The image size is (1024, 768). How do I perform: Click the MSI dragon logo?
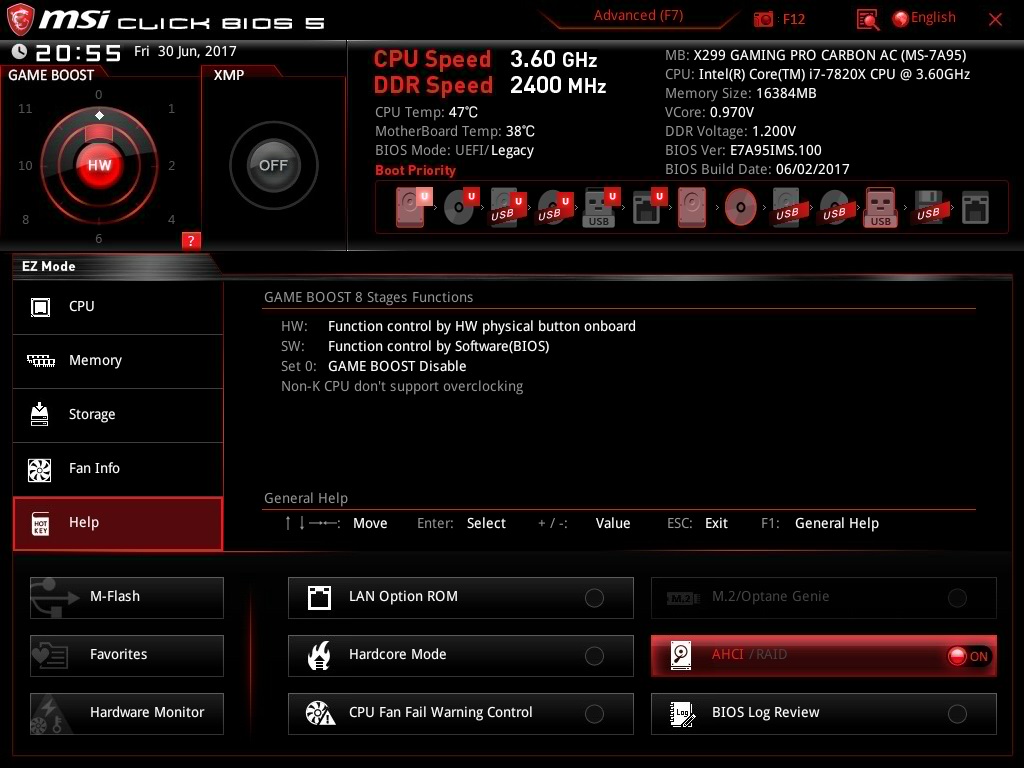(x=21, y=19)
